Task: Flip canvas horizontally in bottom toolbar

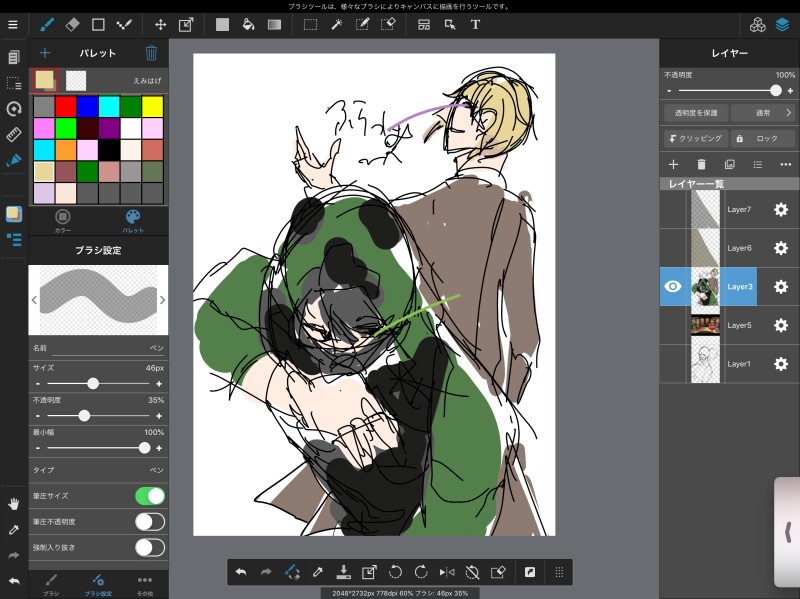Action: (x=446, y=572)
